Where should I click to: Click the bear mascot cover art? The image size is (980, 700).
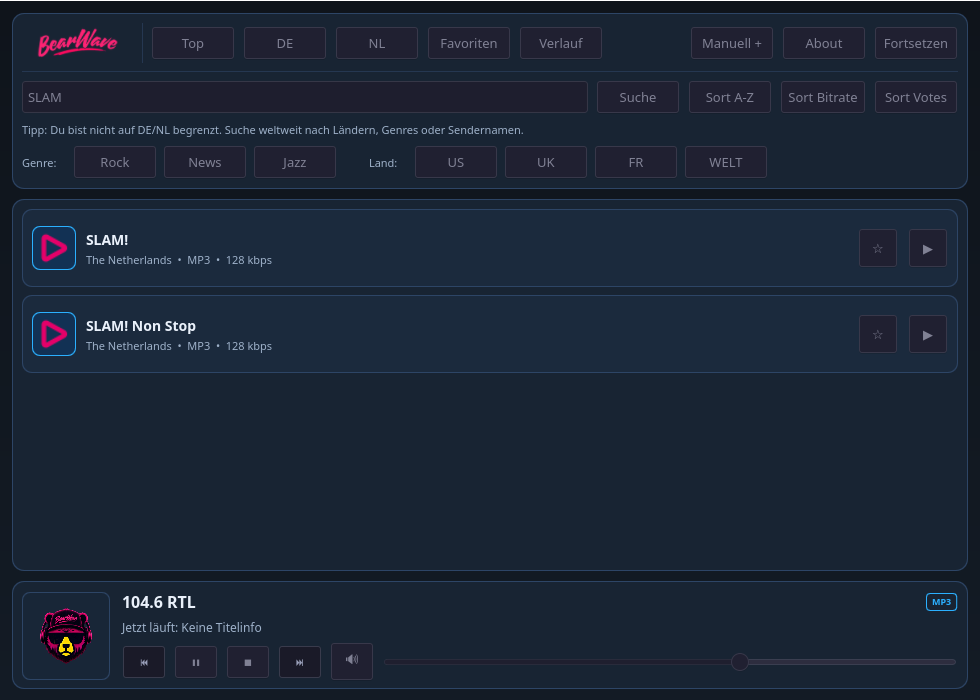coord(66,636)
